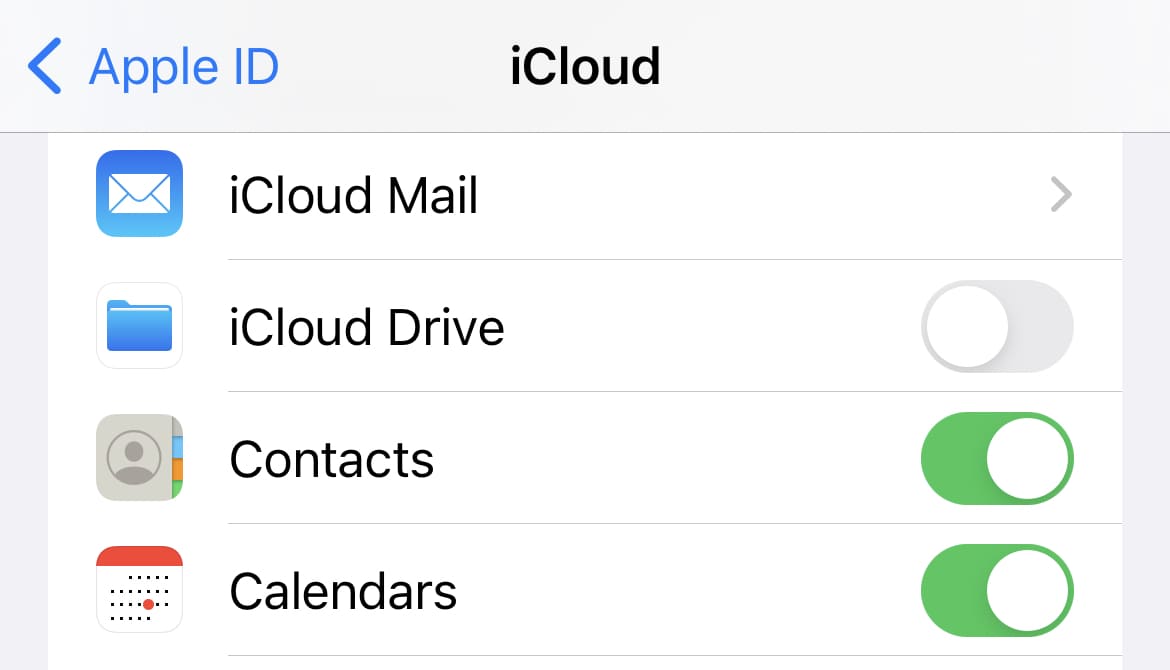Tap the red dot on Calendars icon
This screenshot has height=670, width=1170.
point(148,604)
